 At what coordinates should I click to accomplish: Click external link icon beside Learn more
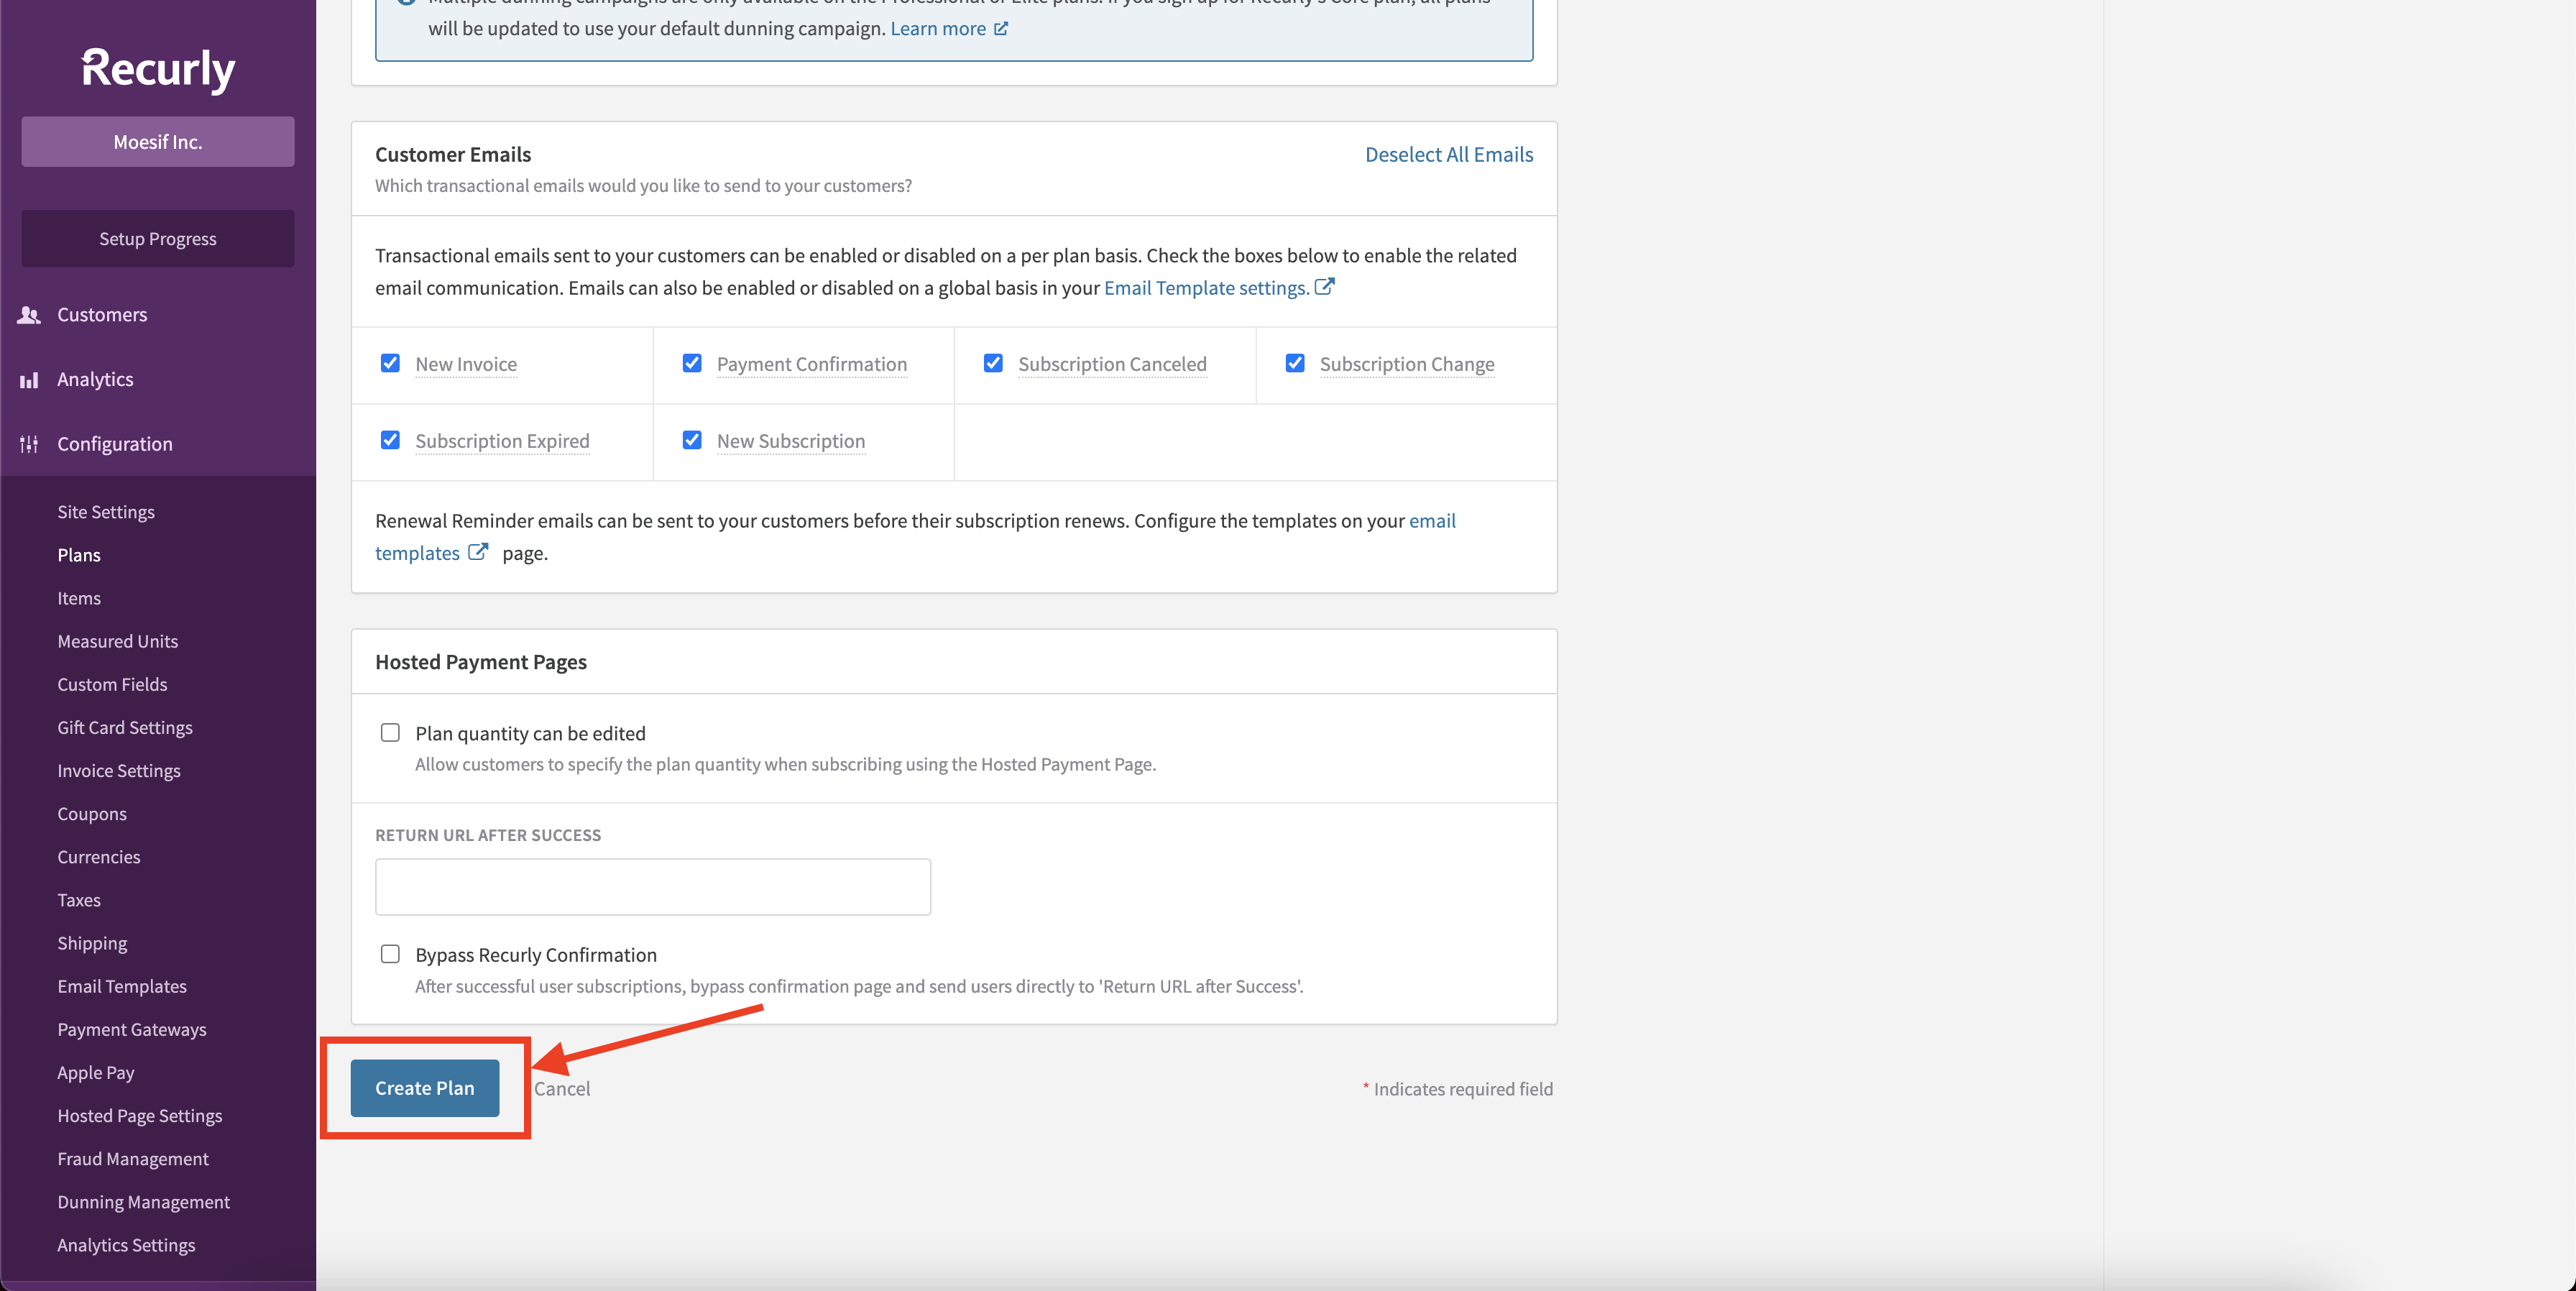(x=1001, y=29)
